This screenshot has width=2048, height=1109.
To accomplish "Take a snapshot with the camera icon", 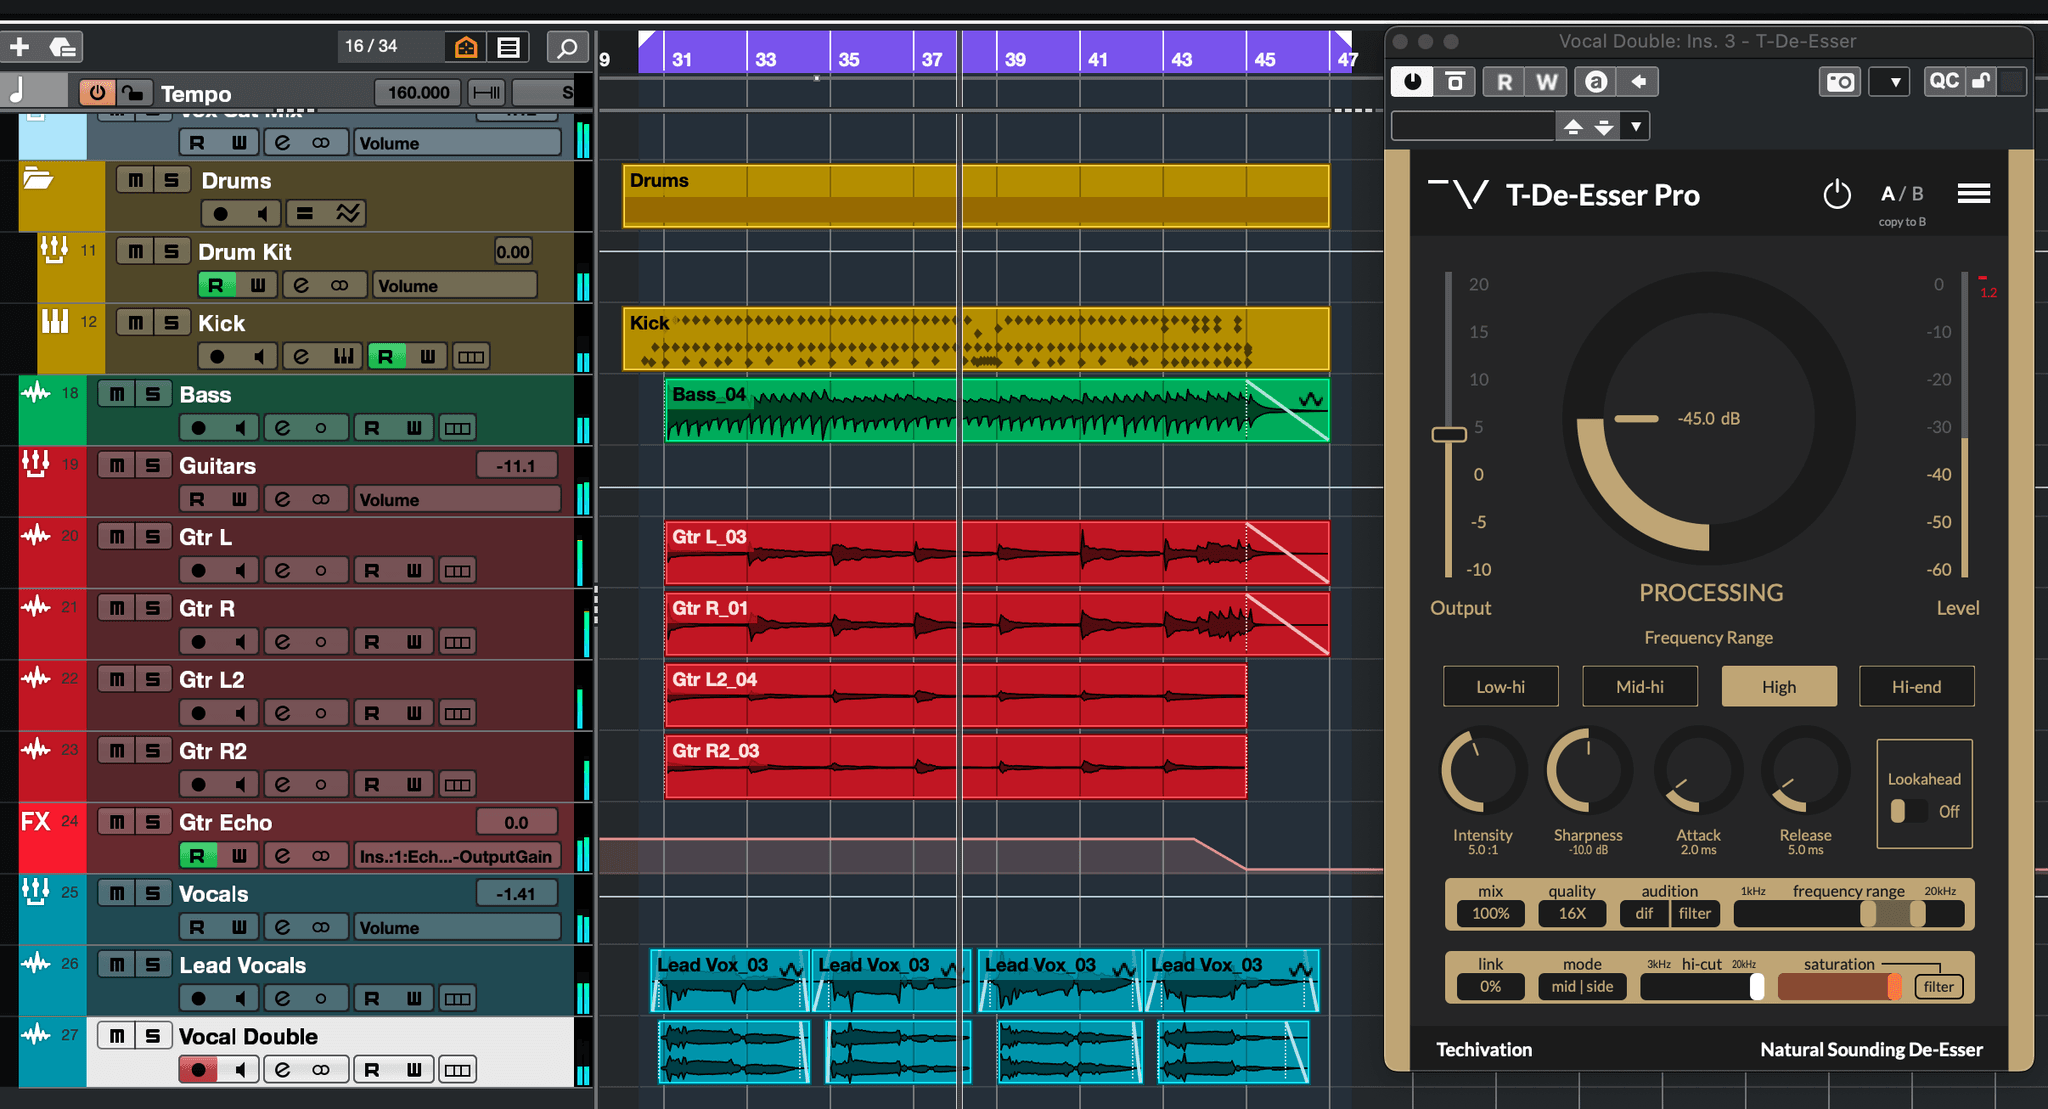I will (1840, 82).
